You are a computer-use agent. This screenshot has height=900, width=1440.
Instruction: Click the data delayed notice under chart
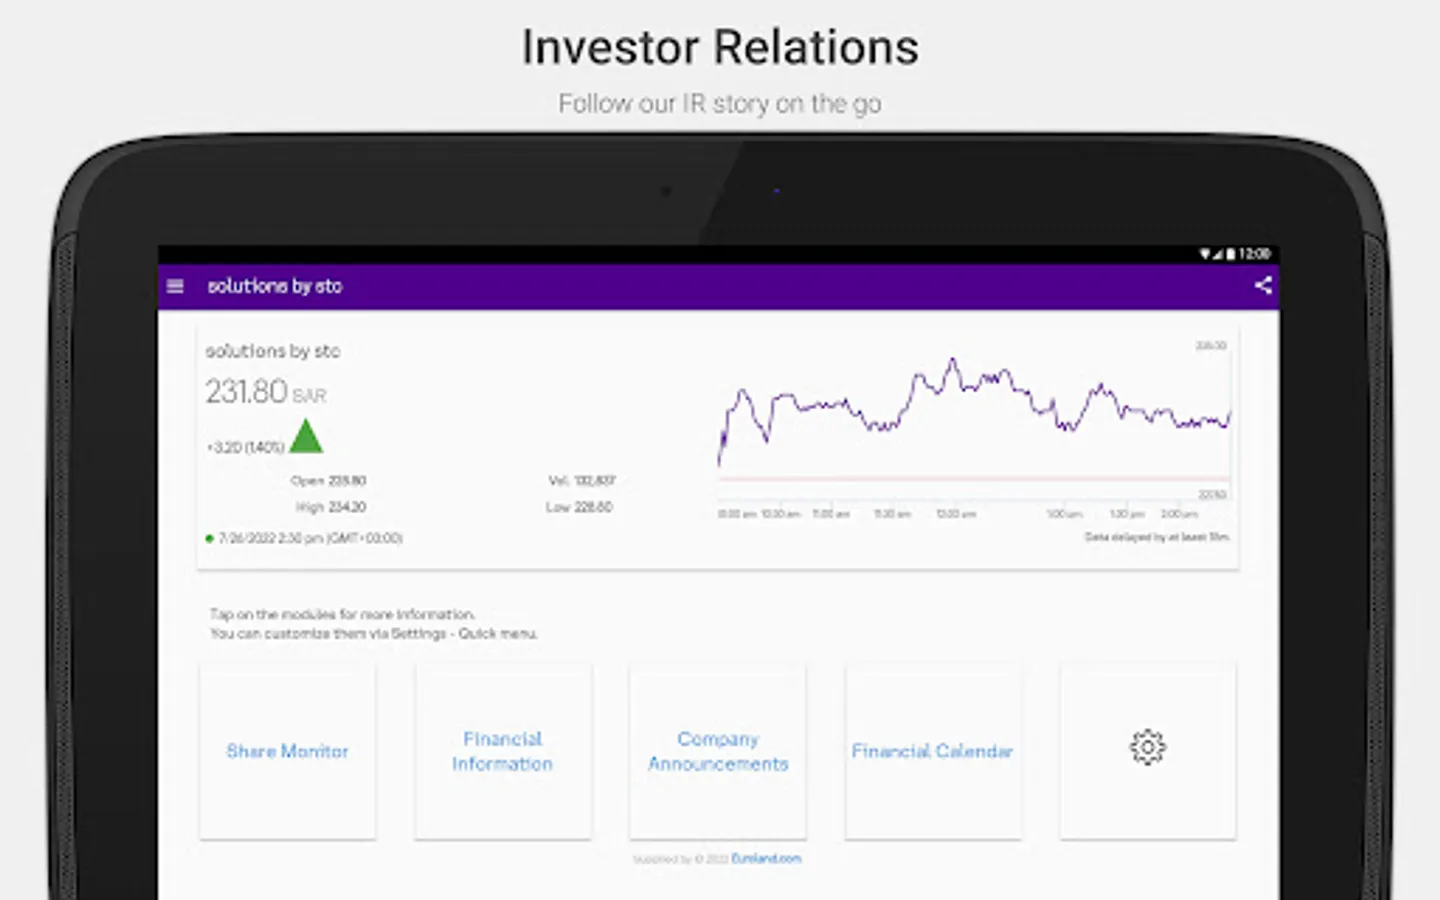(1156, 537)
